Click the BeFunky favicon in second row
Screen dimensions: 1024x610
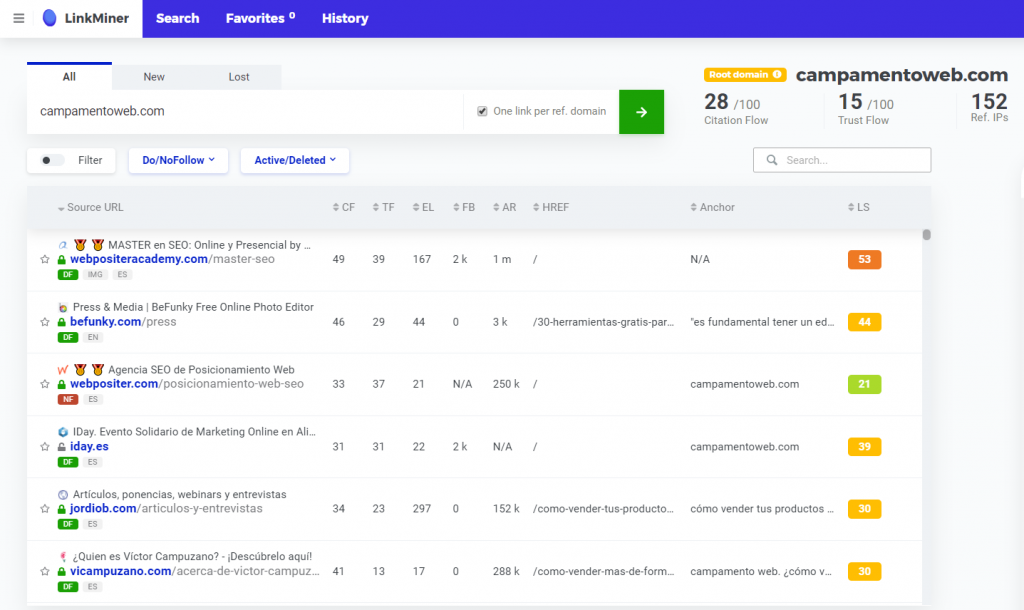[x=63, y=308]
